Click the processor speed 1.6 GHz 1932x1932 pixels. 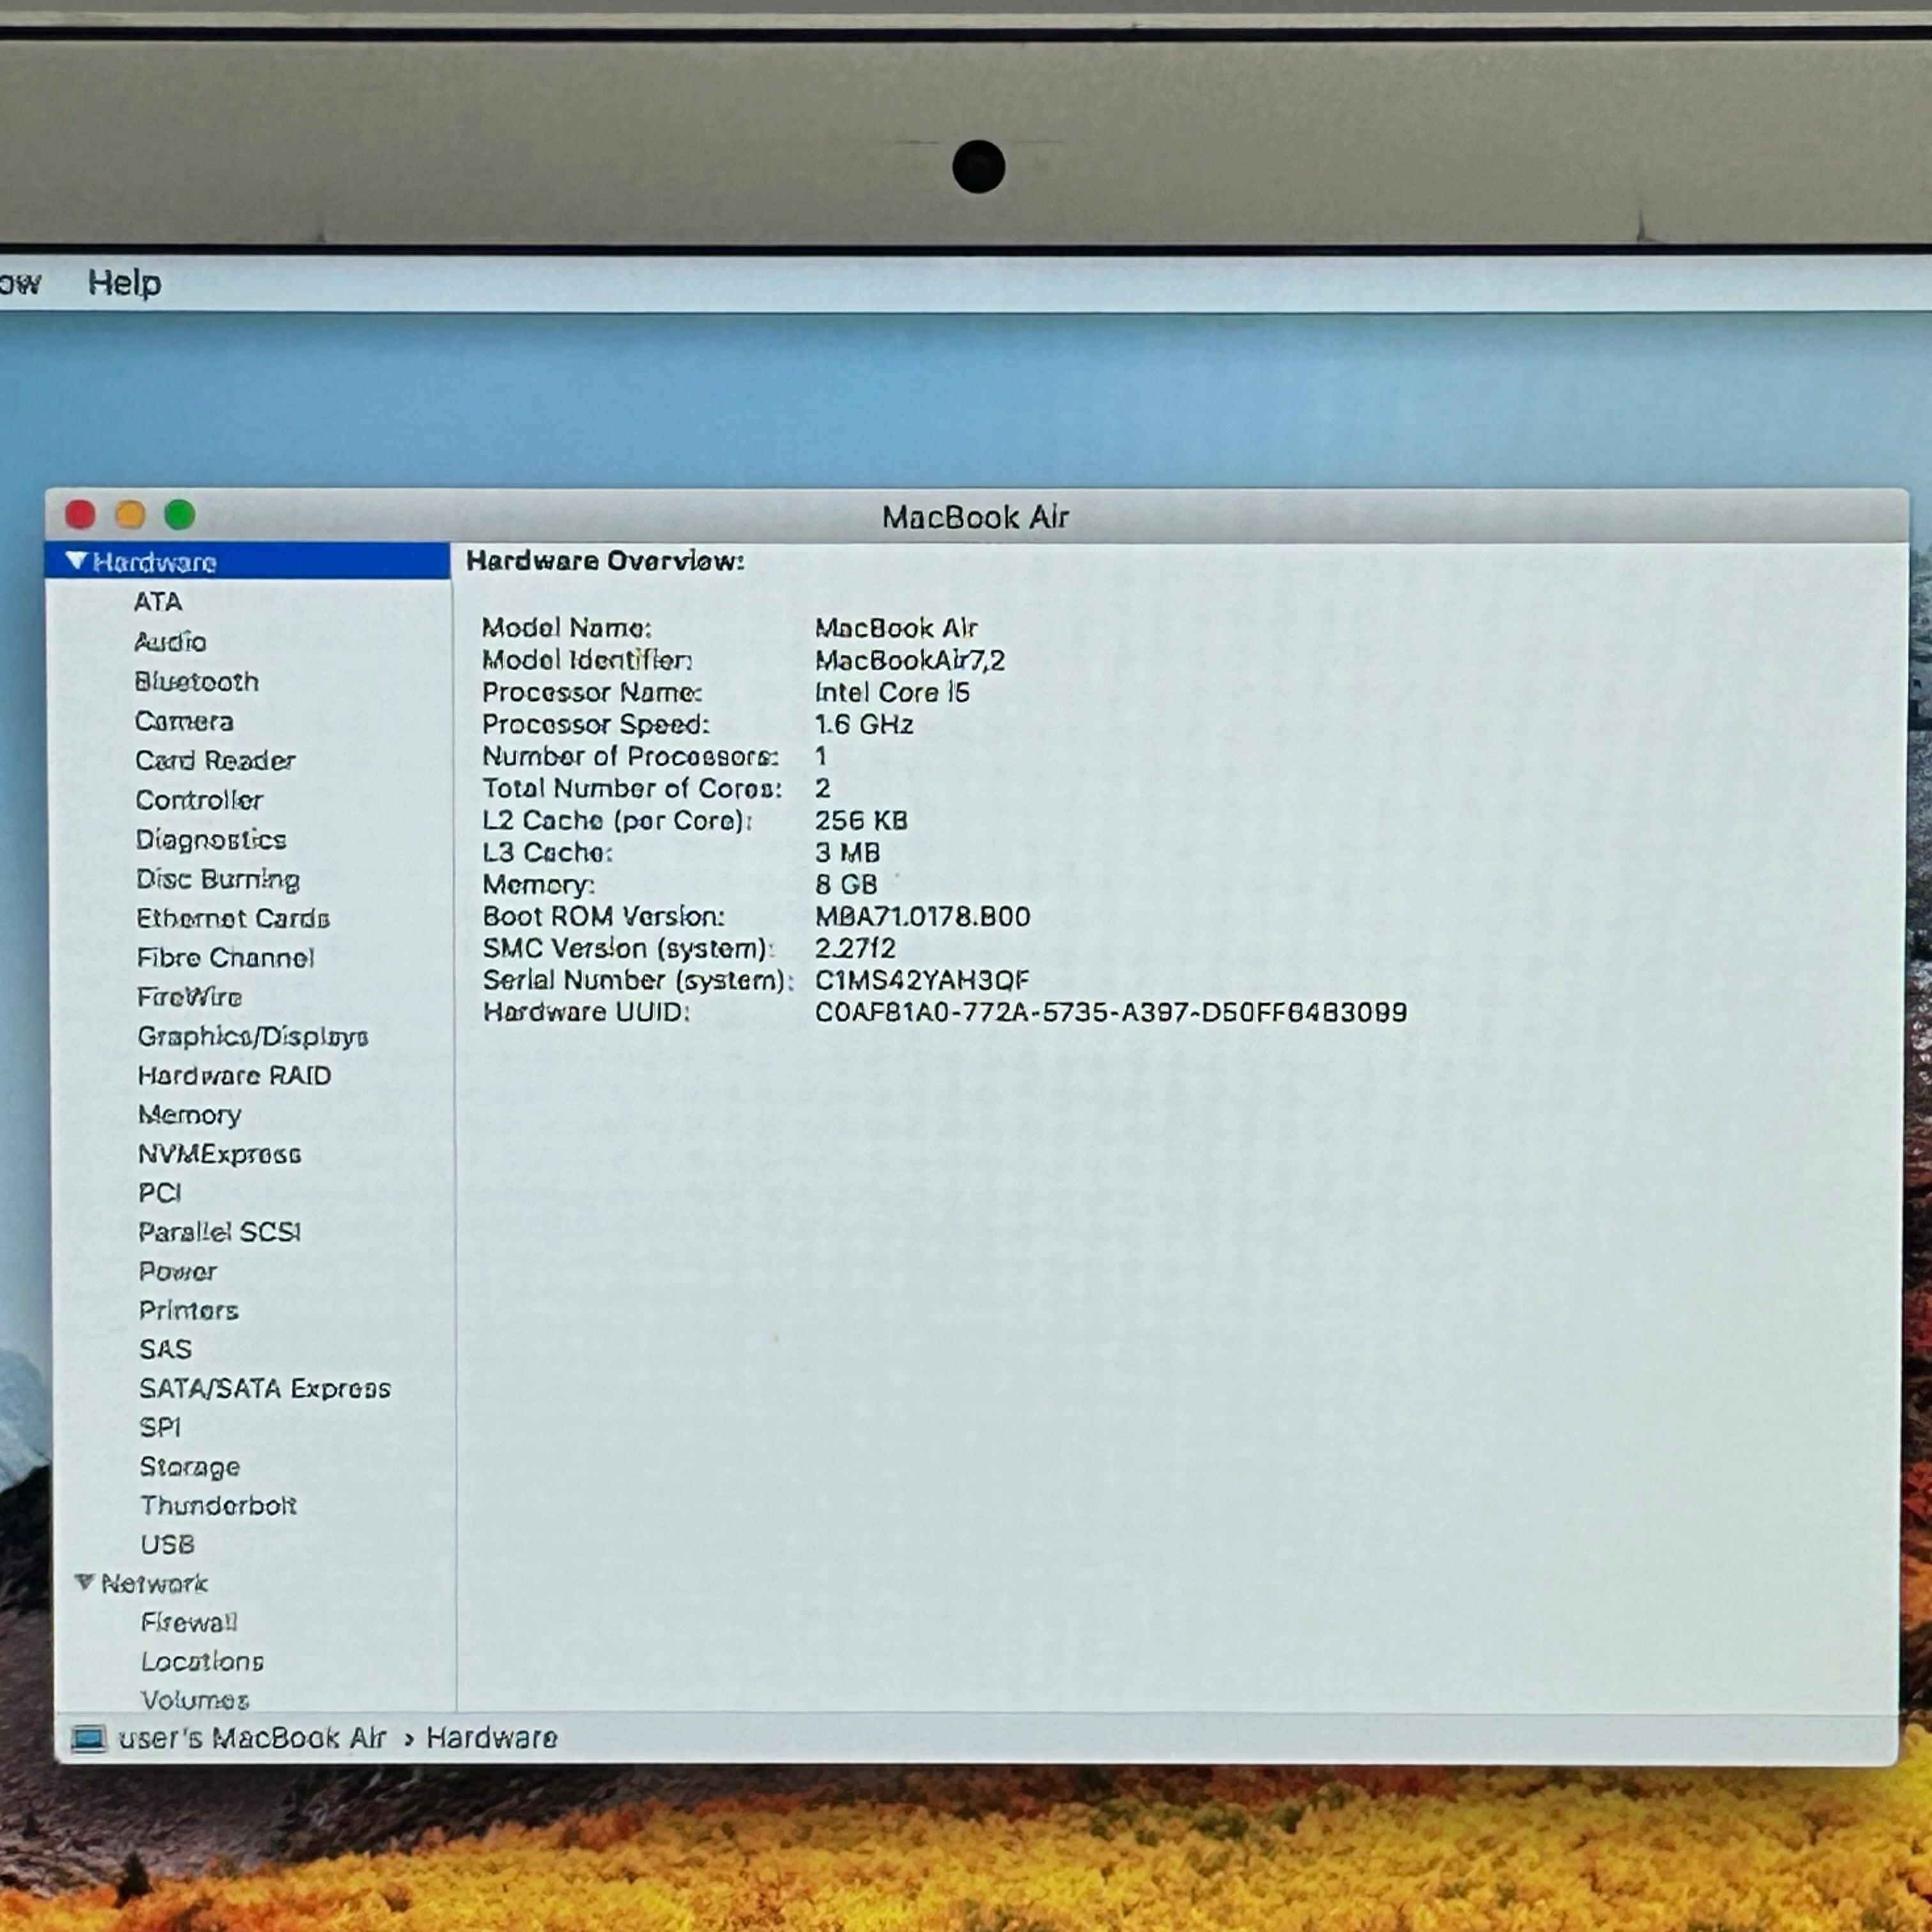click(x=864, y=724)
